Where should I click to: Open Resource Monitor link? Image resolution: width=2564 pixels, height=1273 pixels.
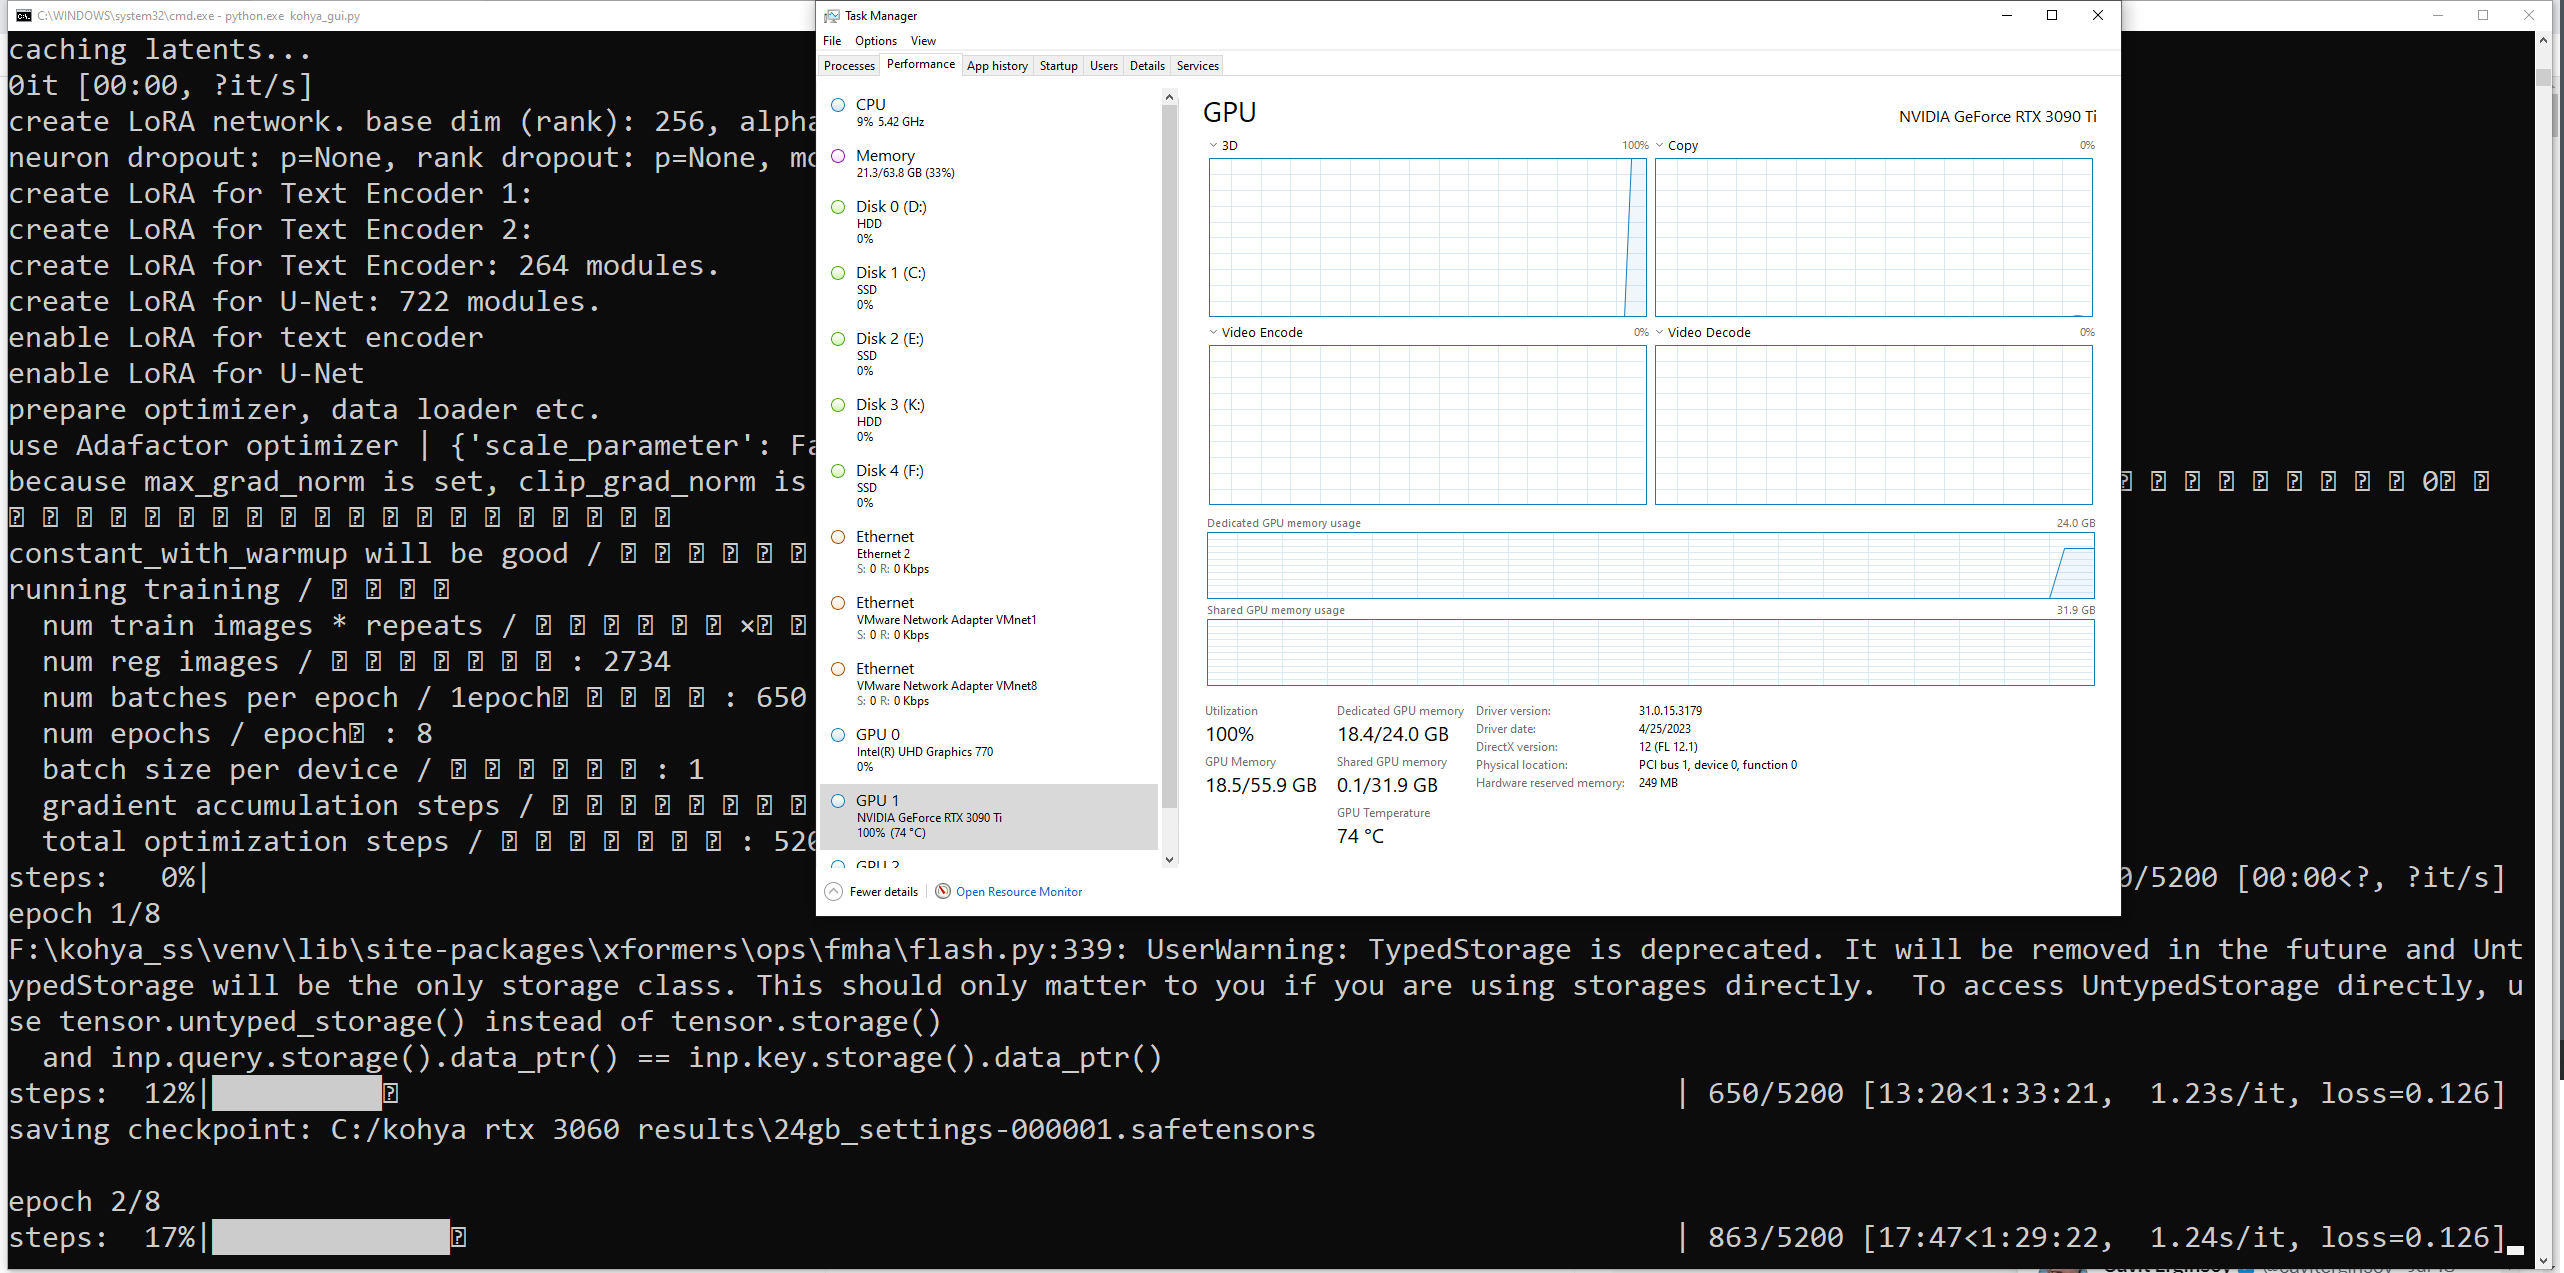click(1018, 891)
